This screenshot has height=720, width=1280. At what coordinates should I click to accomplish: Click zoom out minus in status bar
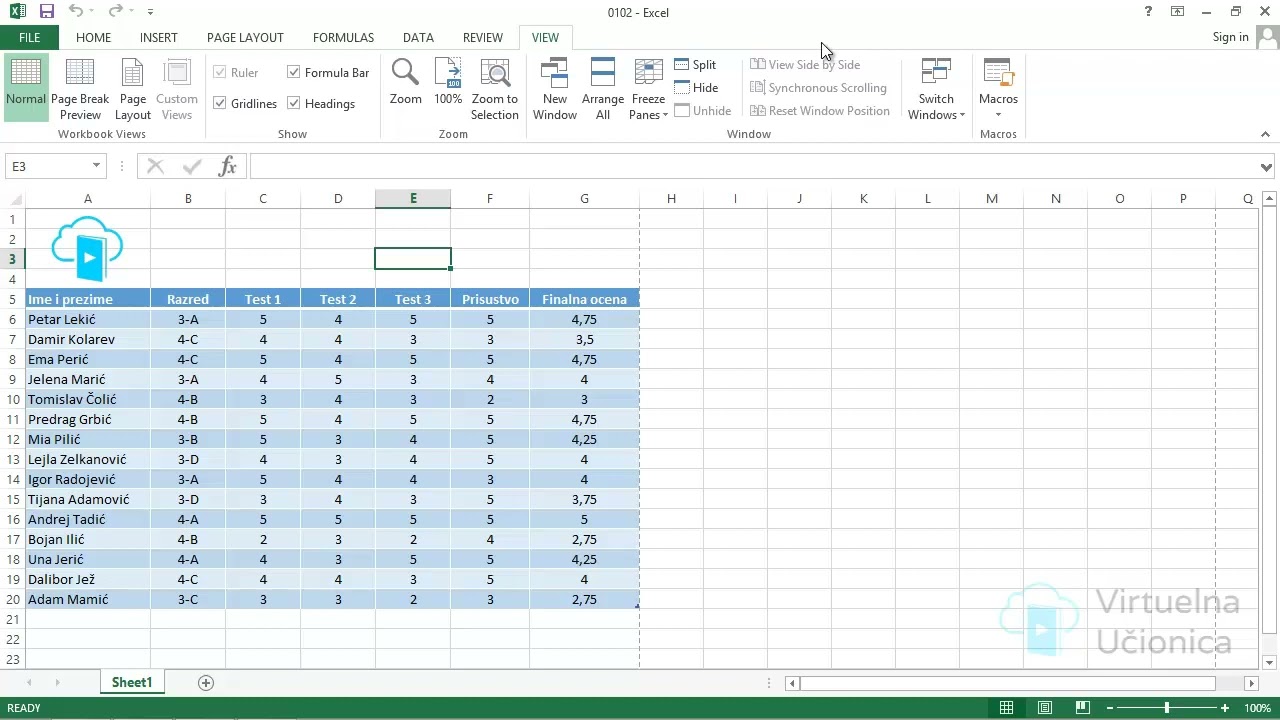(x=1109, y=708)
